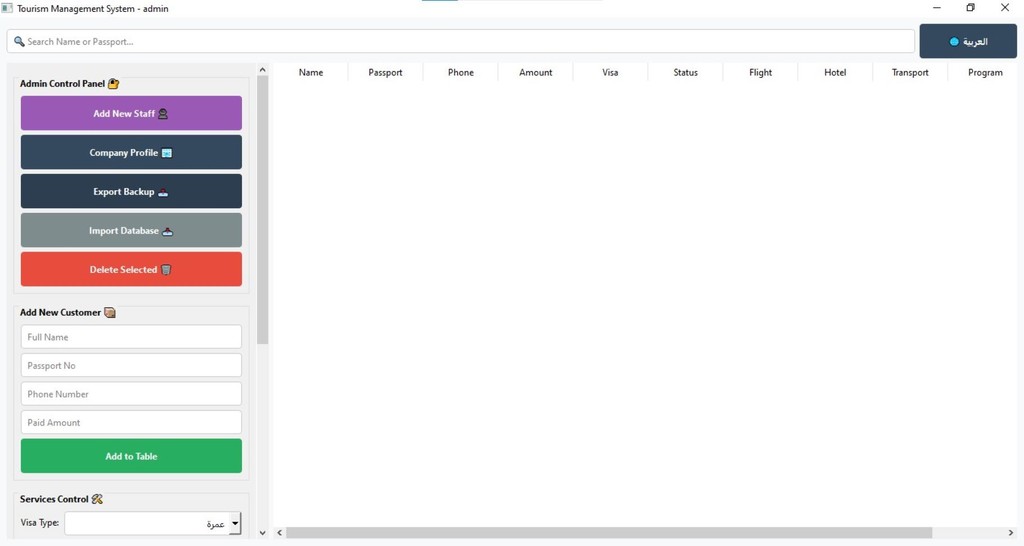Click the red Delete Selected button
This screenshot has height=546, width=1024.
131,269
